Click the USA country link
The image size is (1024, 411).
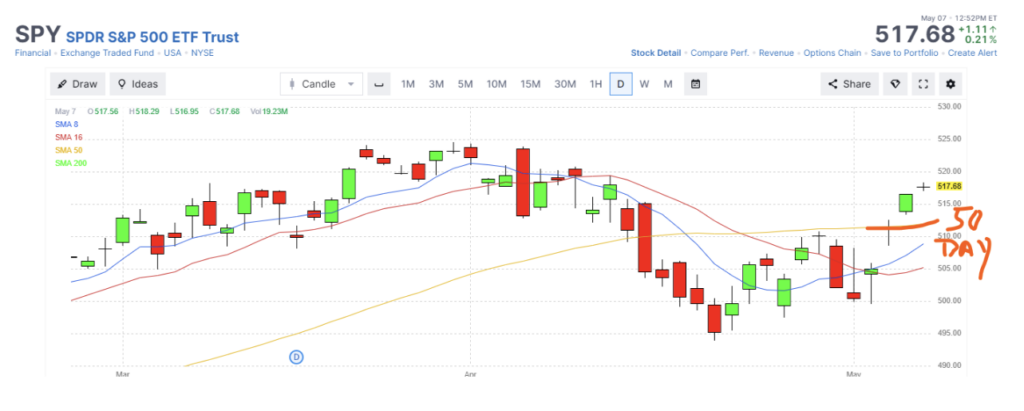pyautogui.click(x=172, y=53)
